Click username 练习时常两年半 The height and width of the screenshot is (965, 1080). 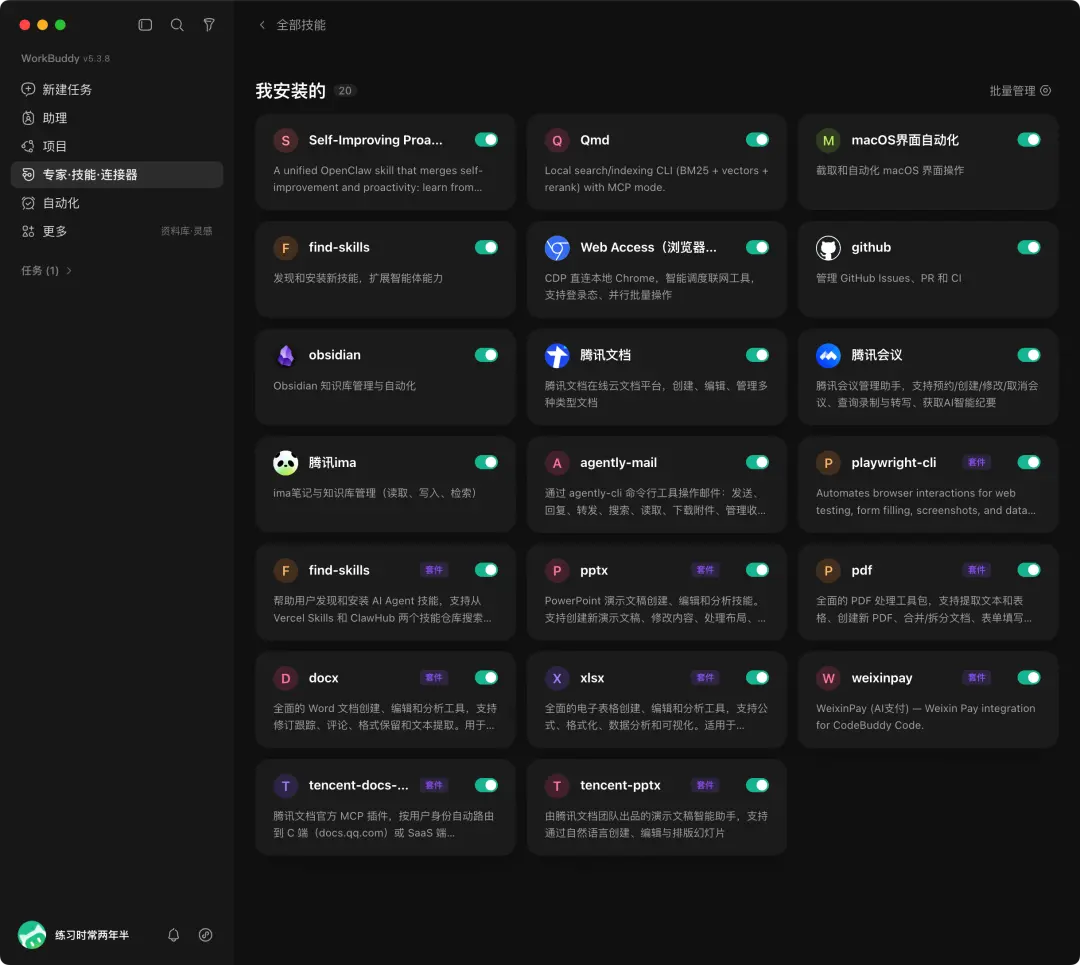click(x=92, y=935)
